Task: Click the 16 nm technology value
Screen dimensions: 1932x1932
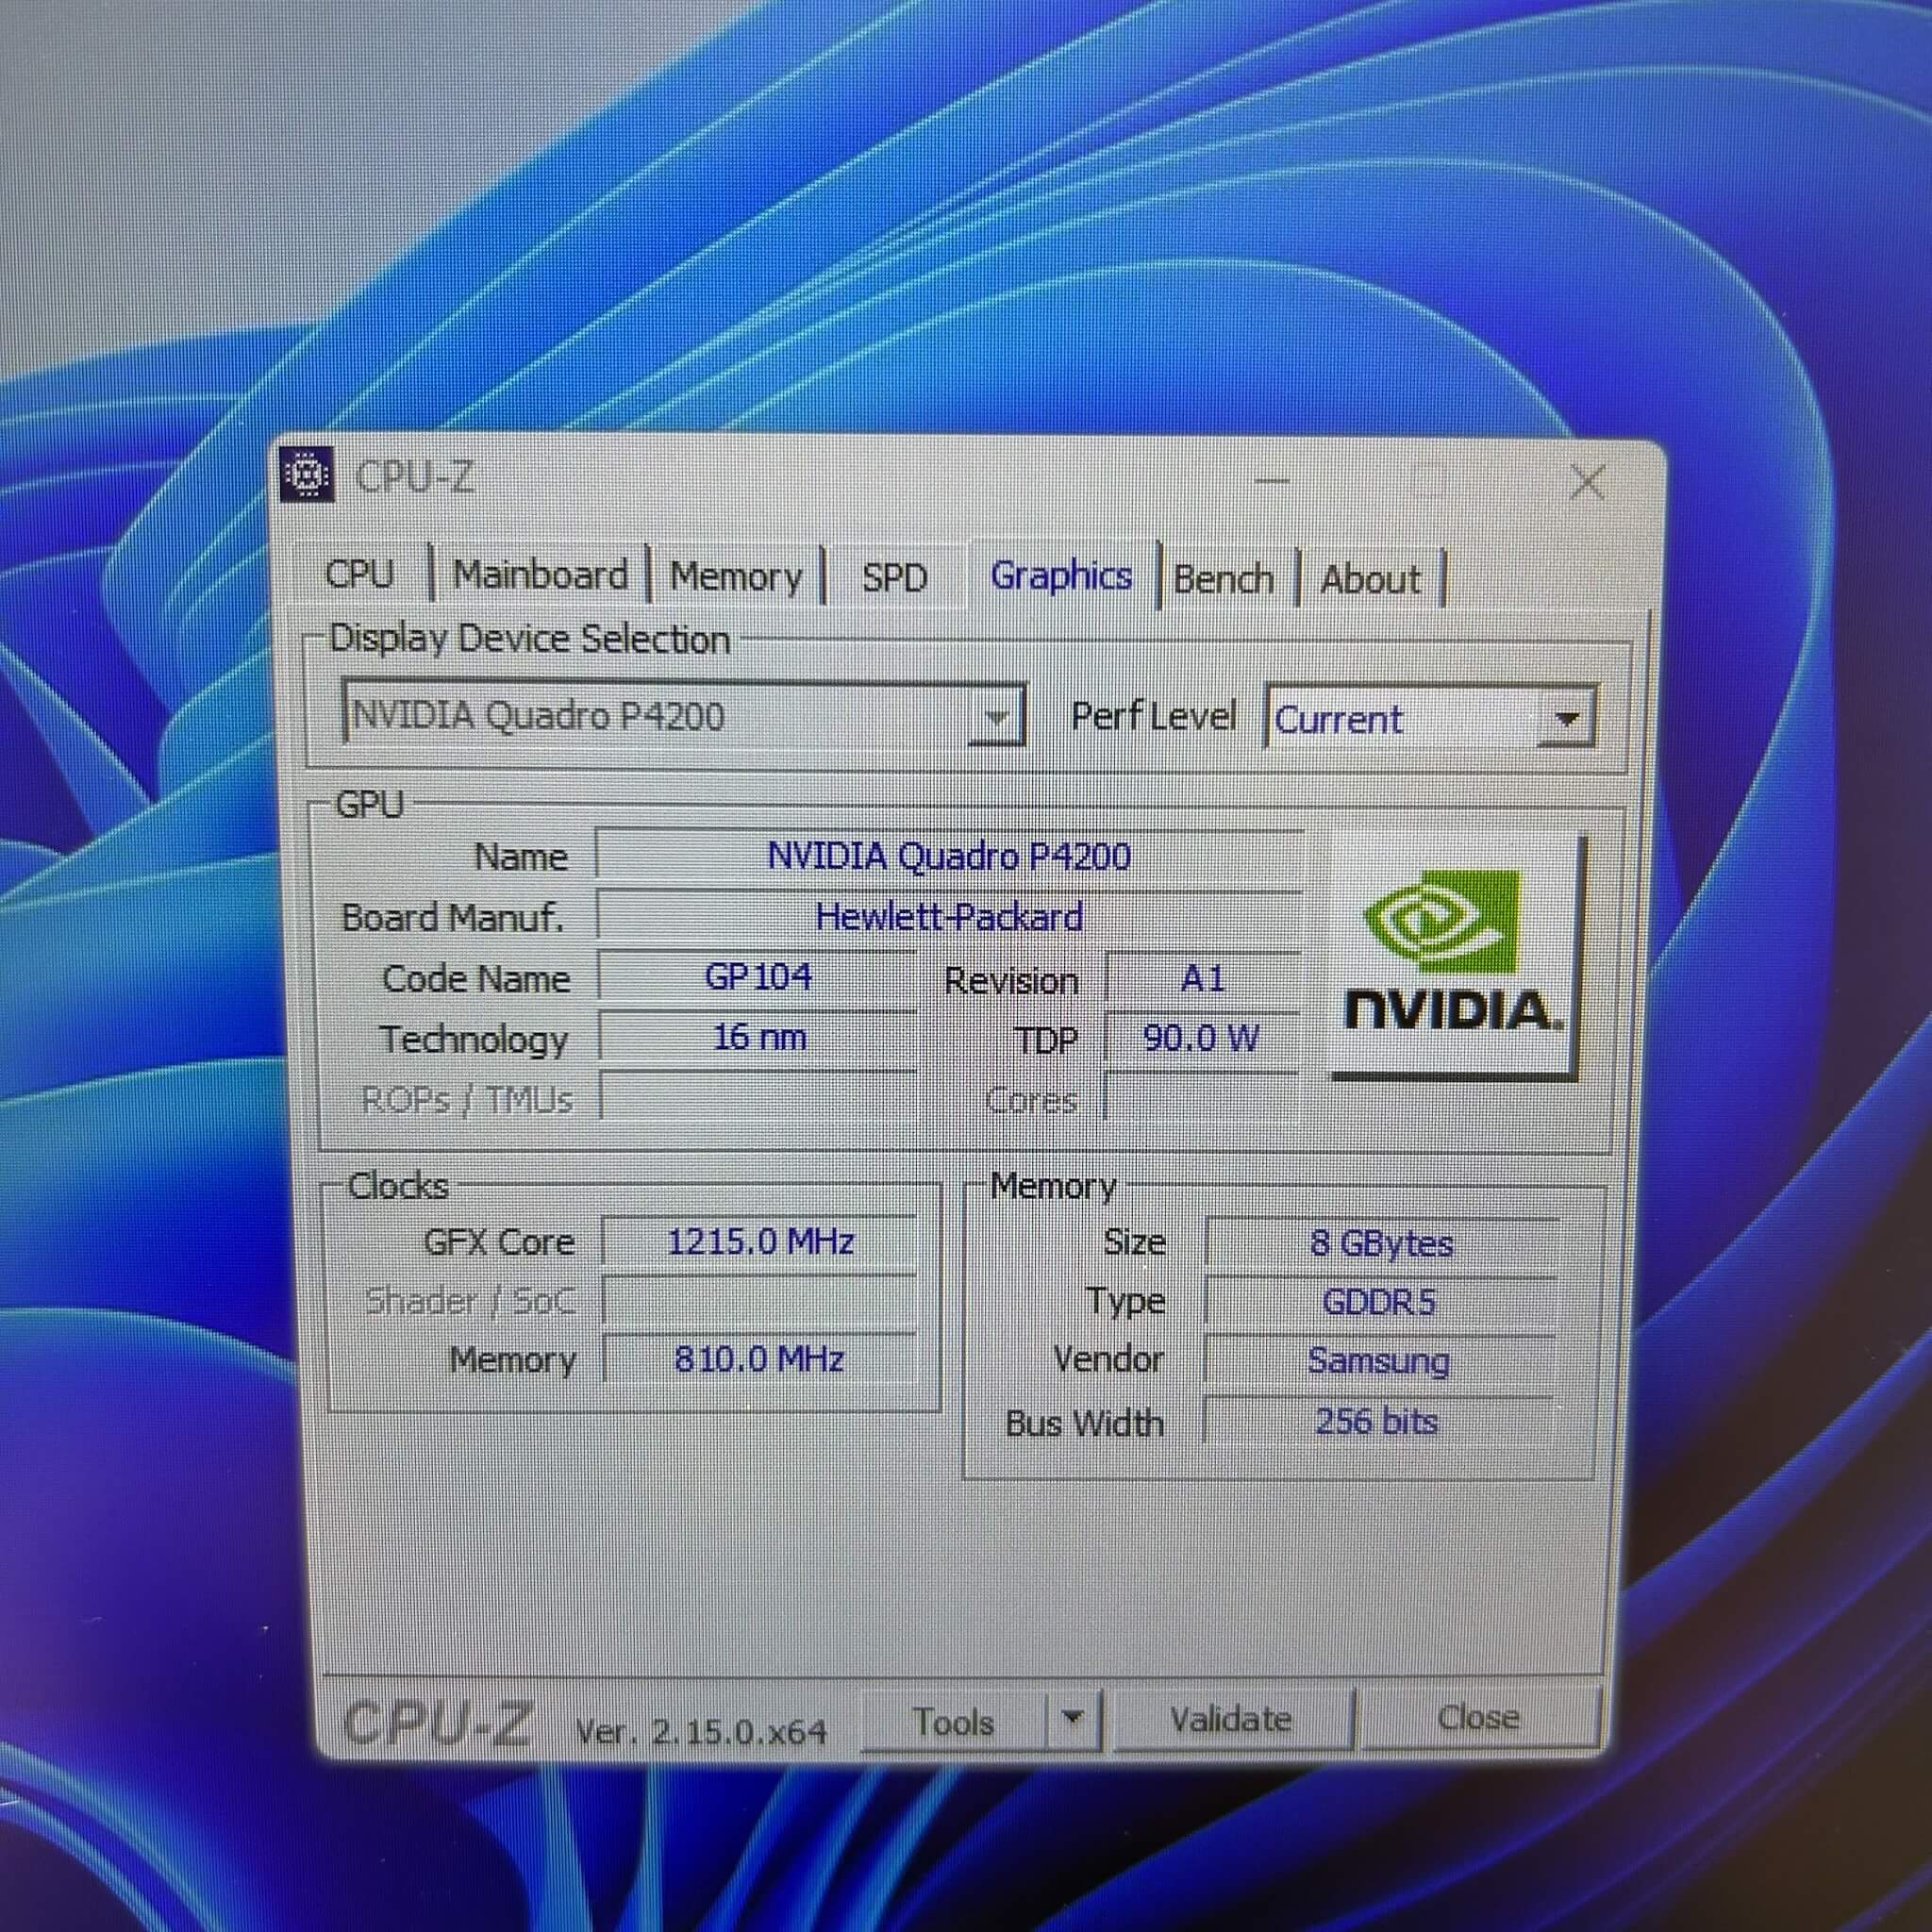Action: [x=758, y=1037]
